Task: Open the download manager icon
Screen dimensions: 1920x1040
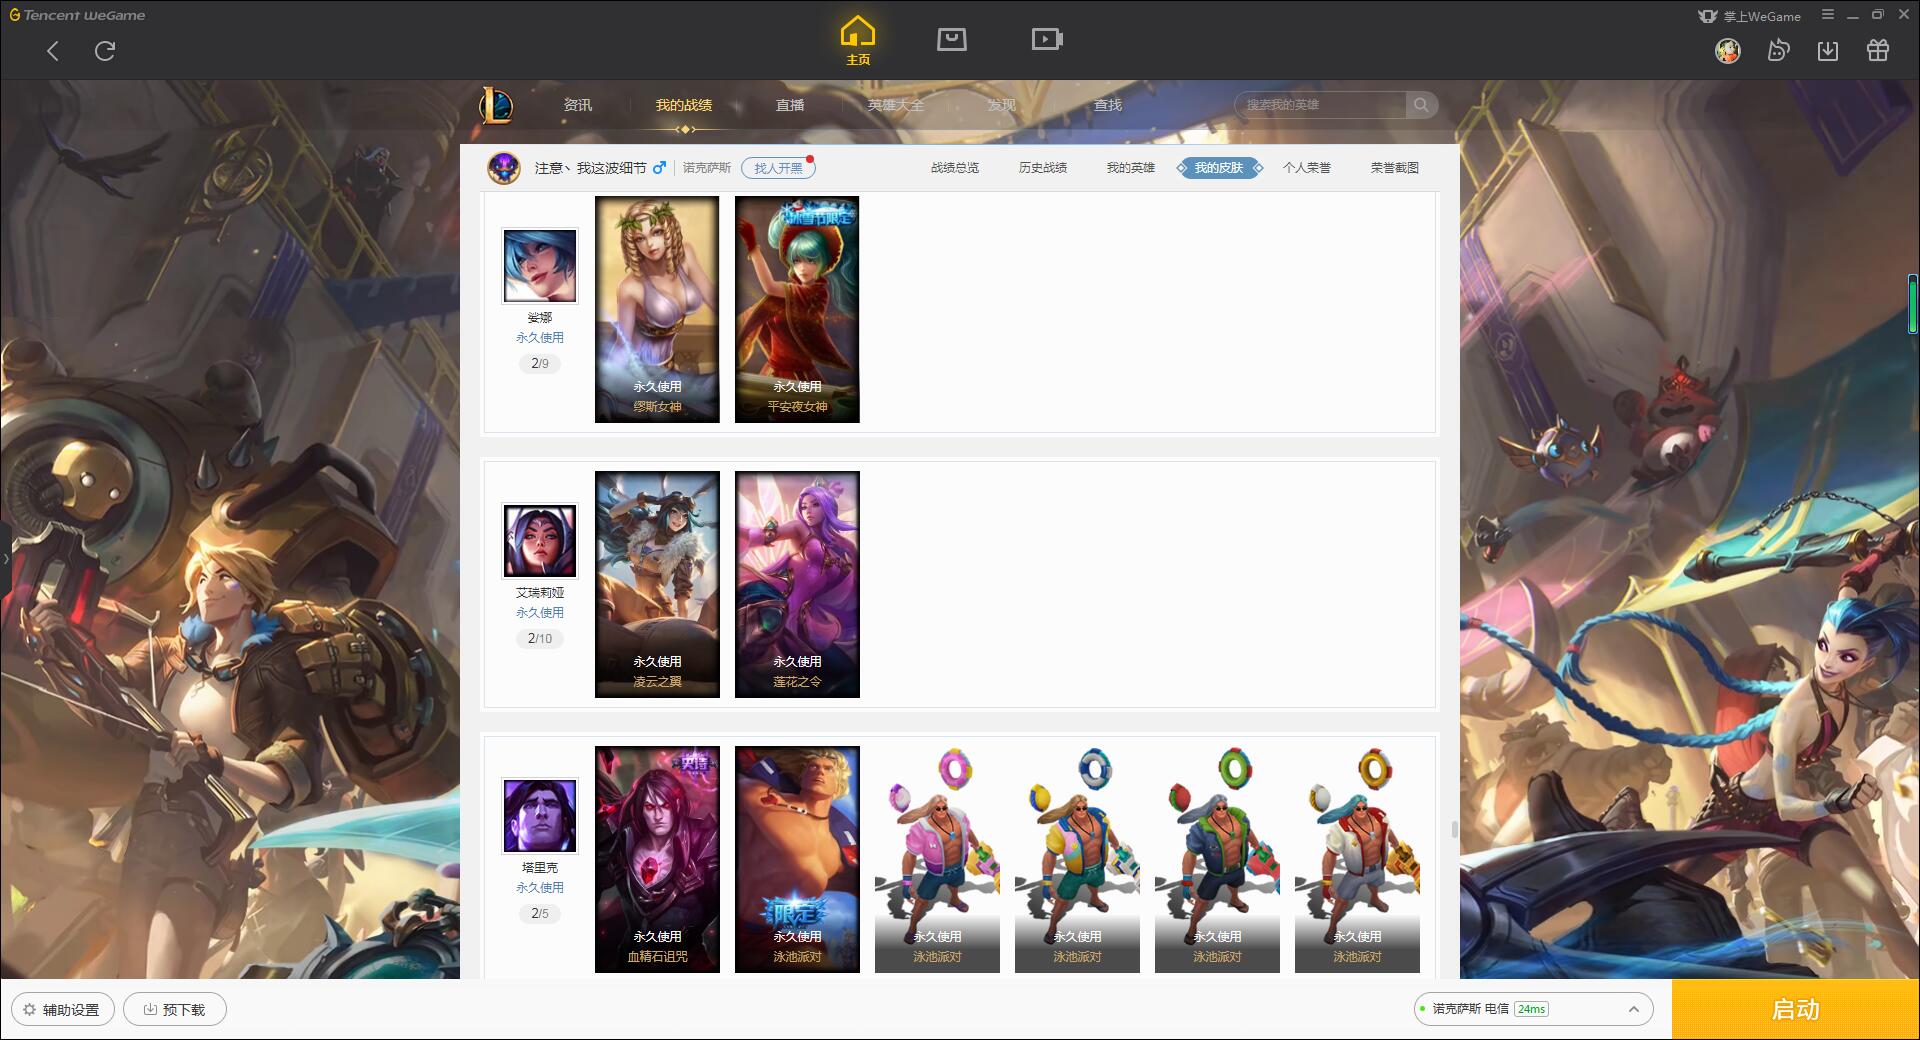Action: [1828, 50]
